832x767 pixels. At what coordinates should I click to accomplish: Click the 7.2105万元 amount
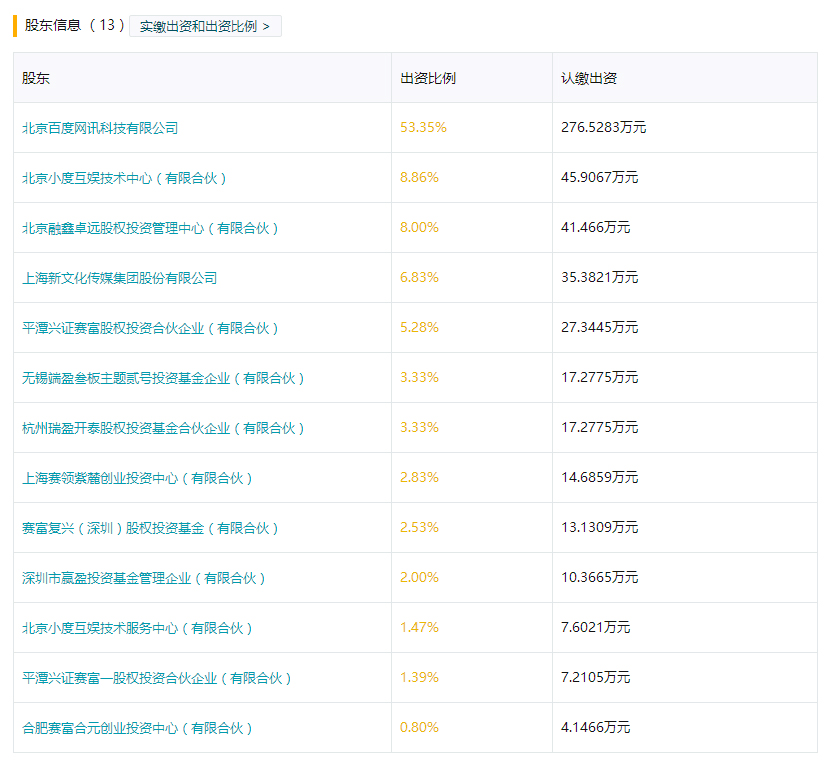click(x=595, y=677)
